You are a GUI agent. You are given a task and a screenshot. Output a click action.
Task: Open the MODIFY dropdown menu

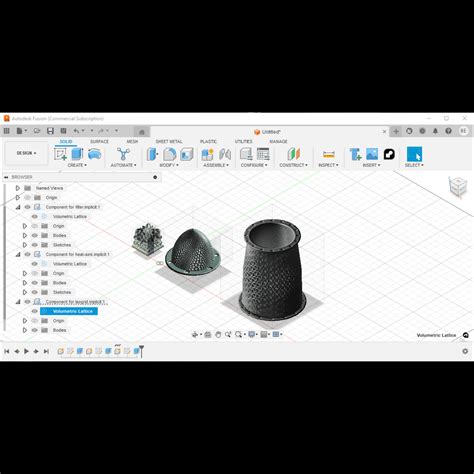tap(169, 165)
